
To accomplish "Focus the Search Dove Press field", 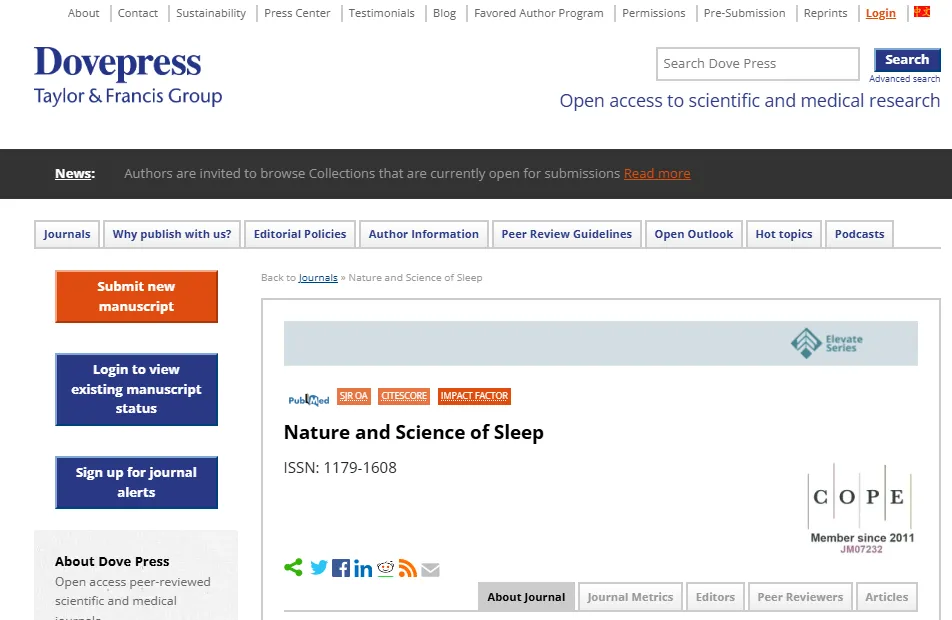I will [758, 64].
